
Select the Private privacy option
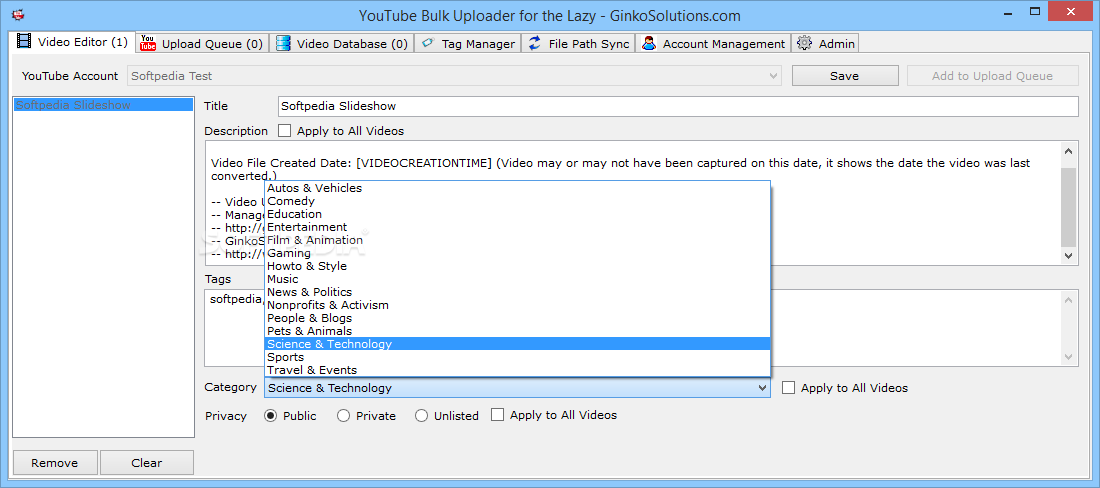click(x=344, y=416)
